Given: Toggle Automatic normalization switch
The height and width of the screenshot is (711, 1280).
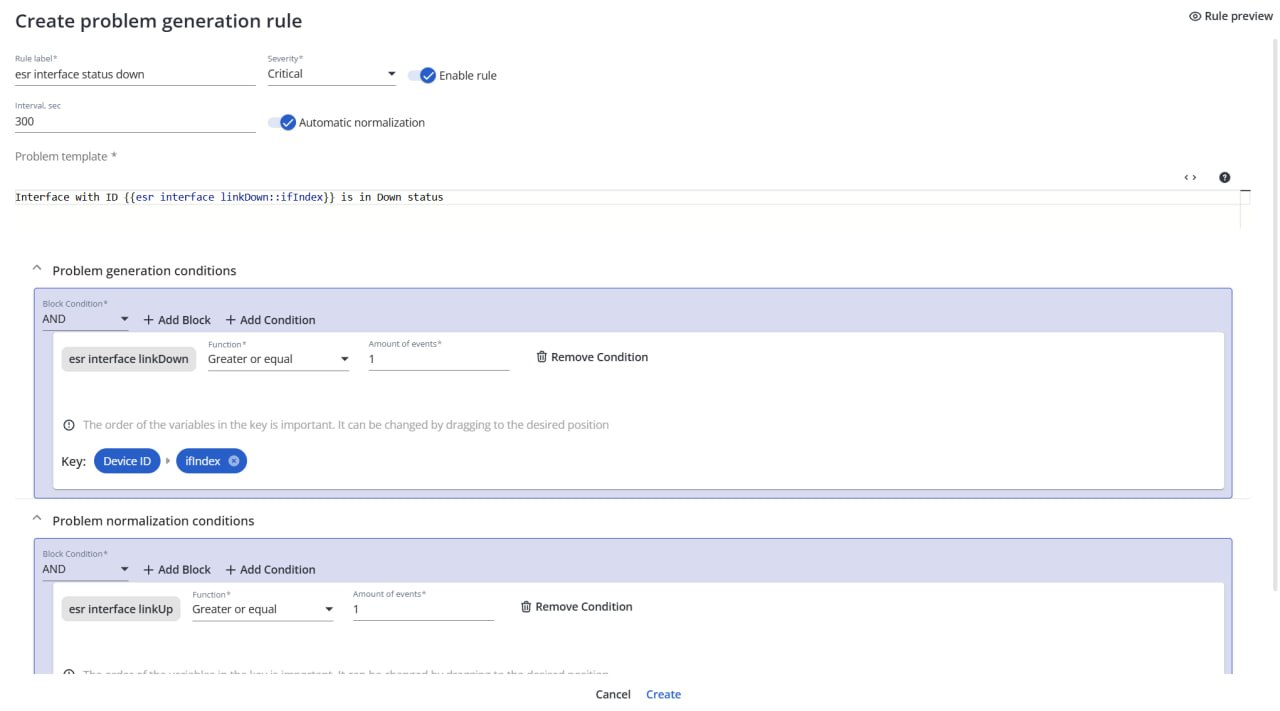Looking at the screenshot, I should 283,122.
